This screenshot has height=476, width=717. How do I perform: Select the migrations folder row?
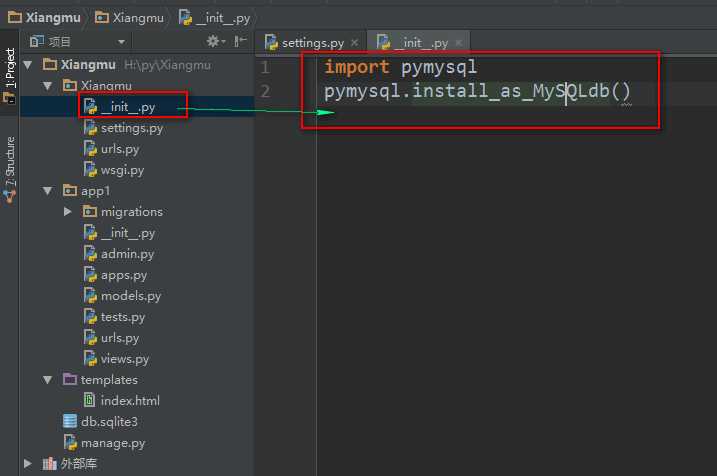pyautogui.click(x=137, y=212)
